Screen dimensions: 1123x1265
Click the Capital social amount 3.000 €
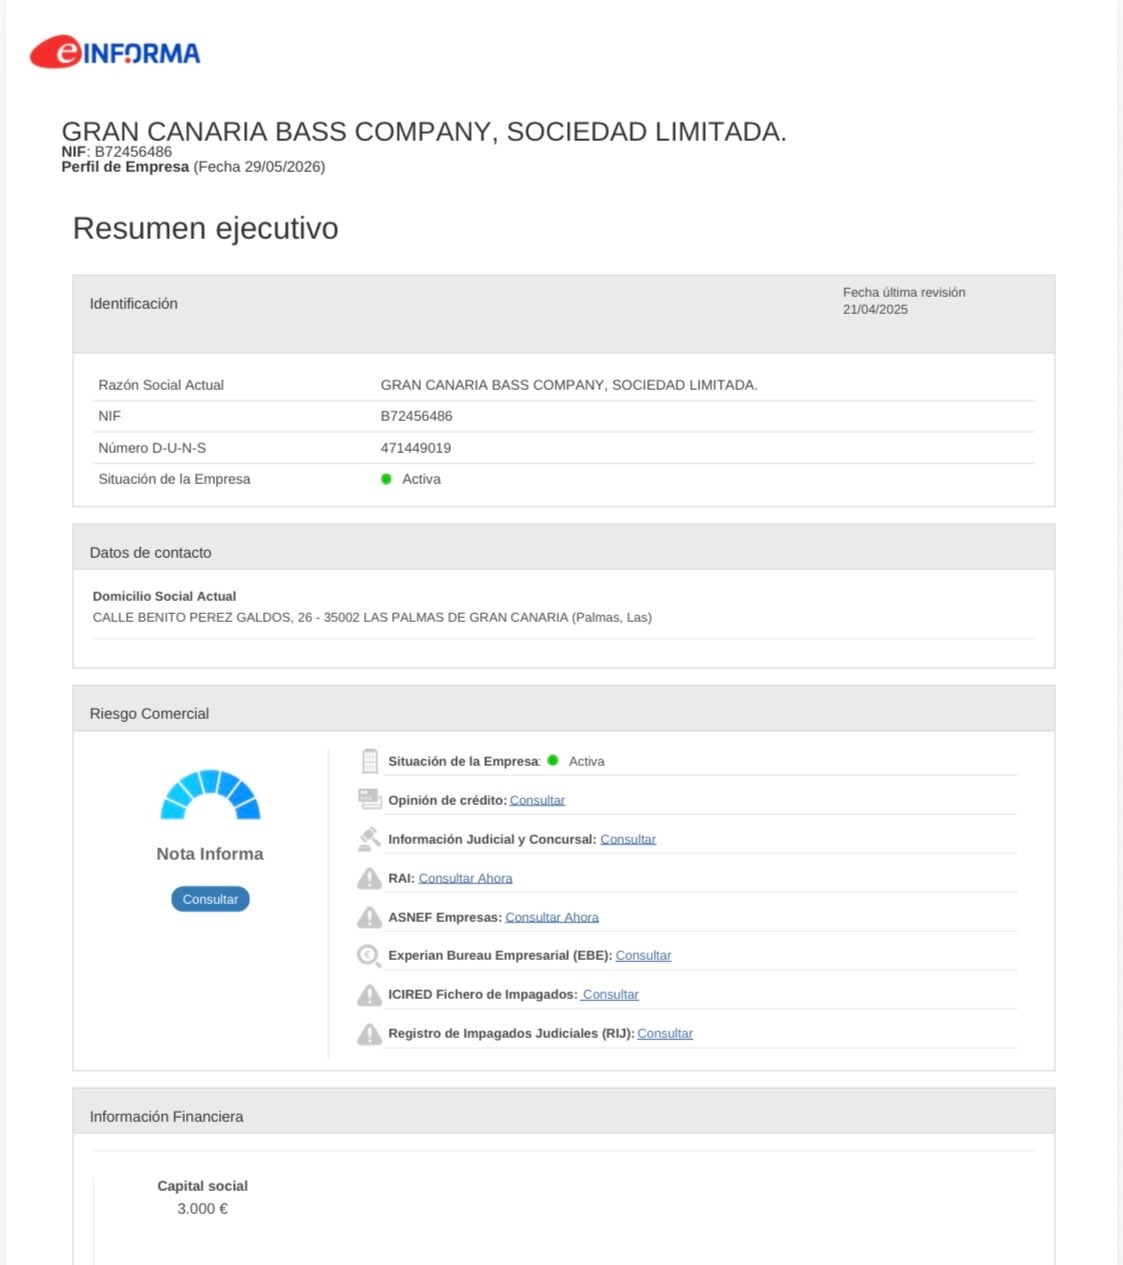tap(202, 1208)
